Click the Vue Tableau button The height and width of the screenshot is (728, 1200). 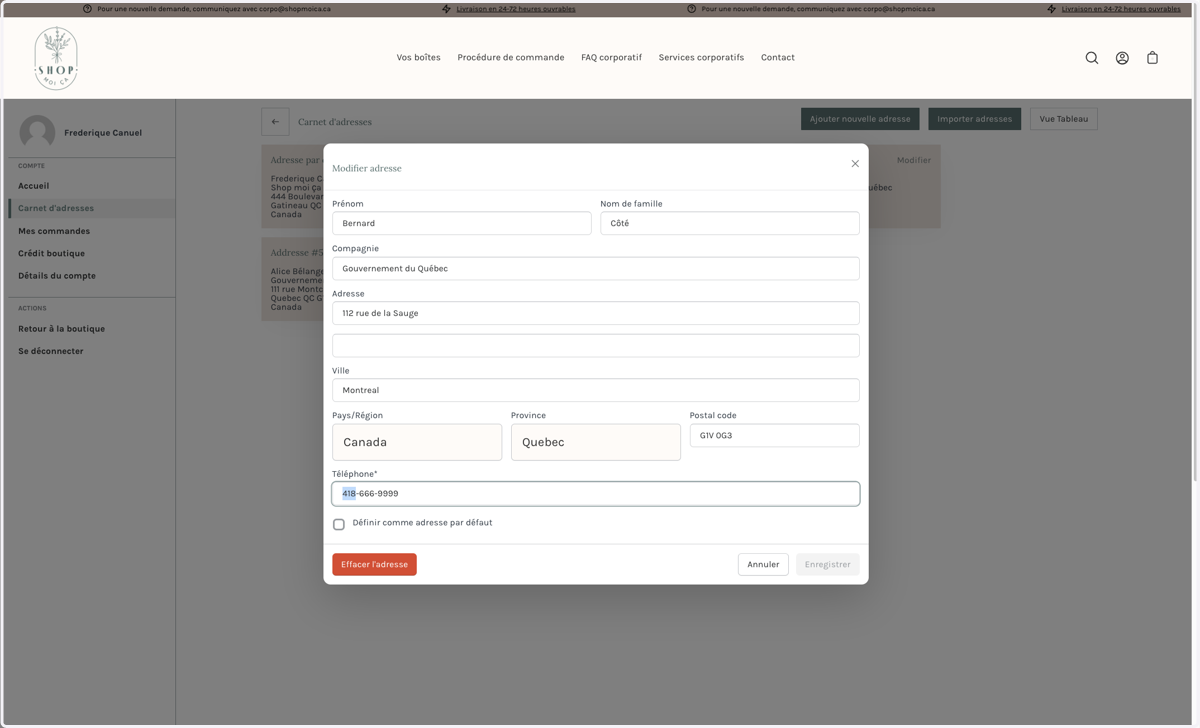point(1064,119)
